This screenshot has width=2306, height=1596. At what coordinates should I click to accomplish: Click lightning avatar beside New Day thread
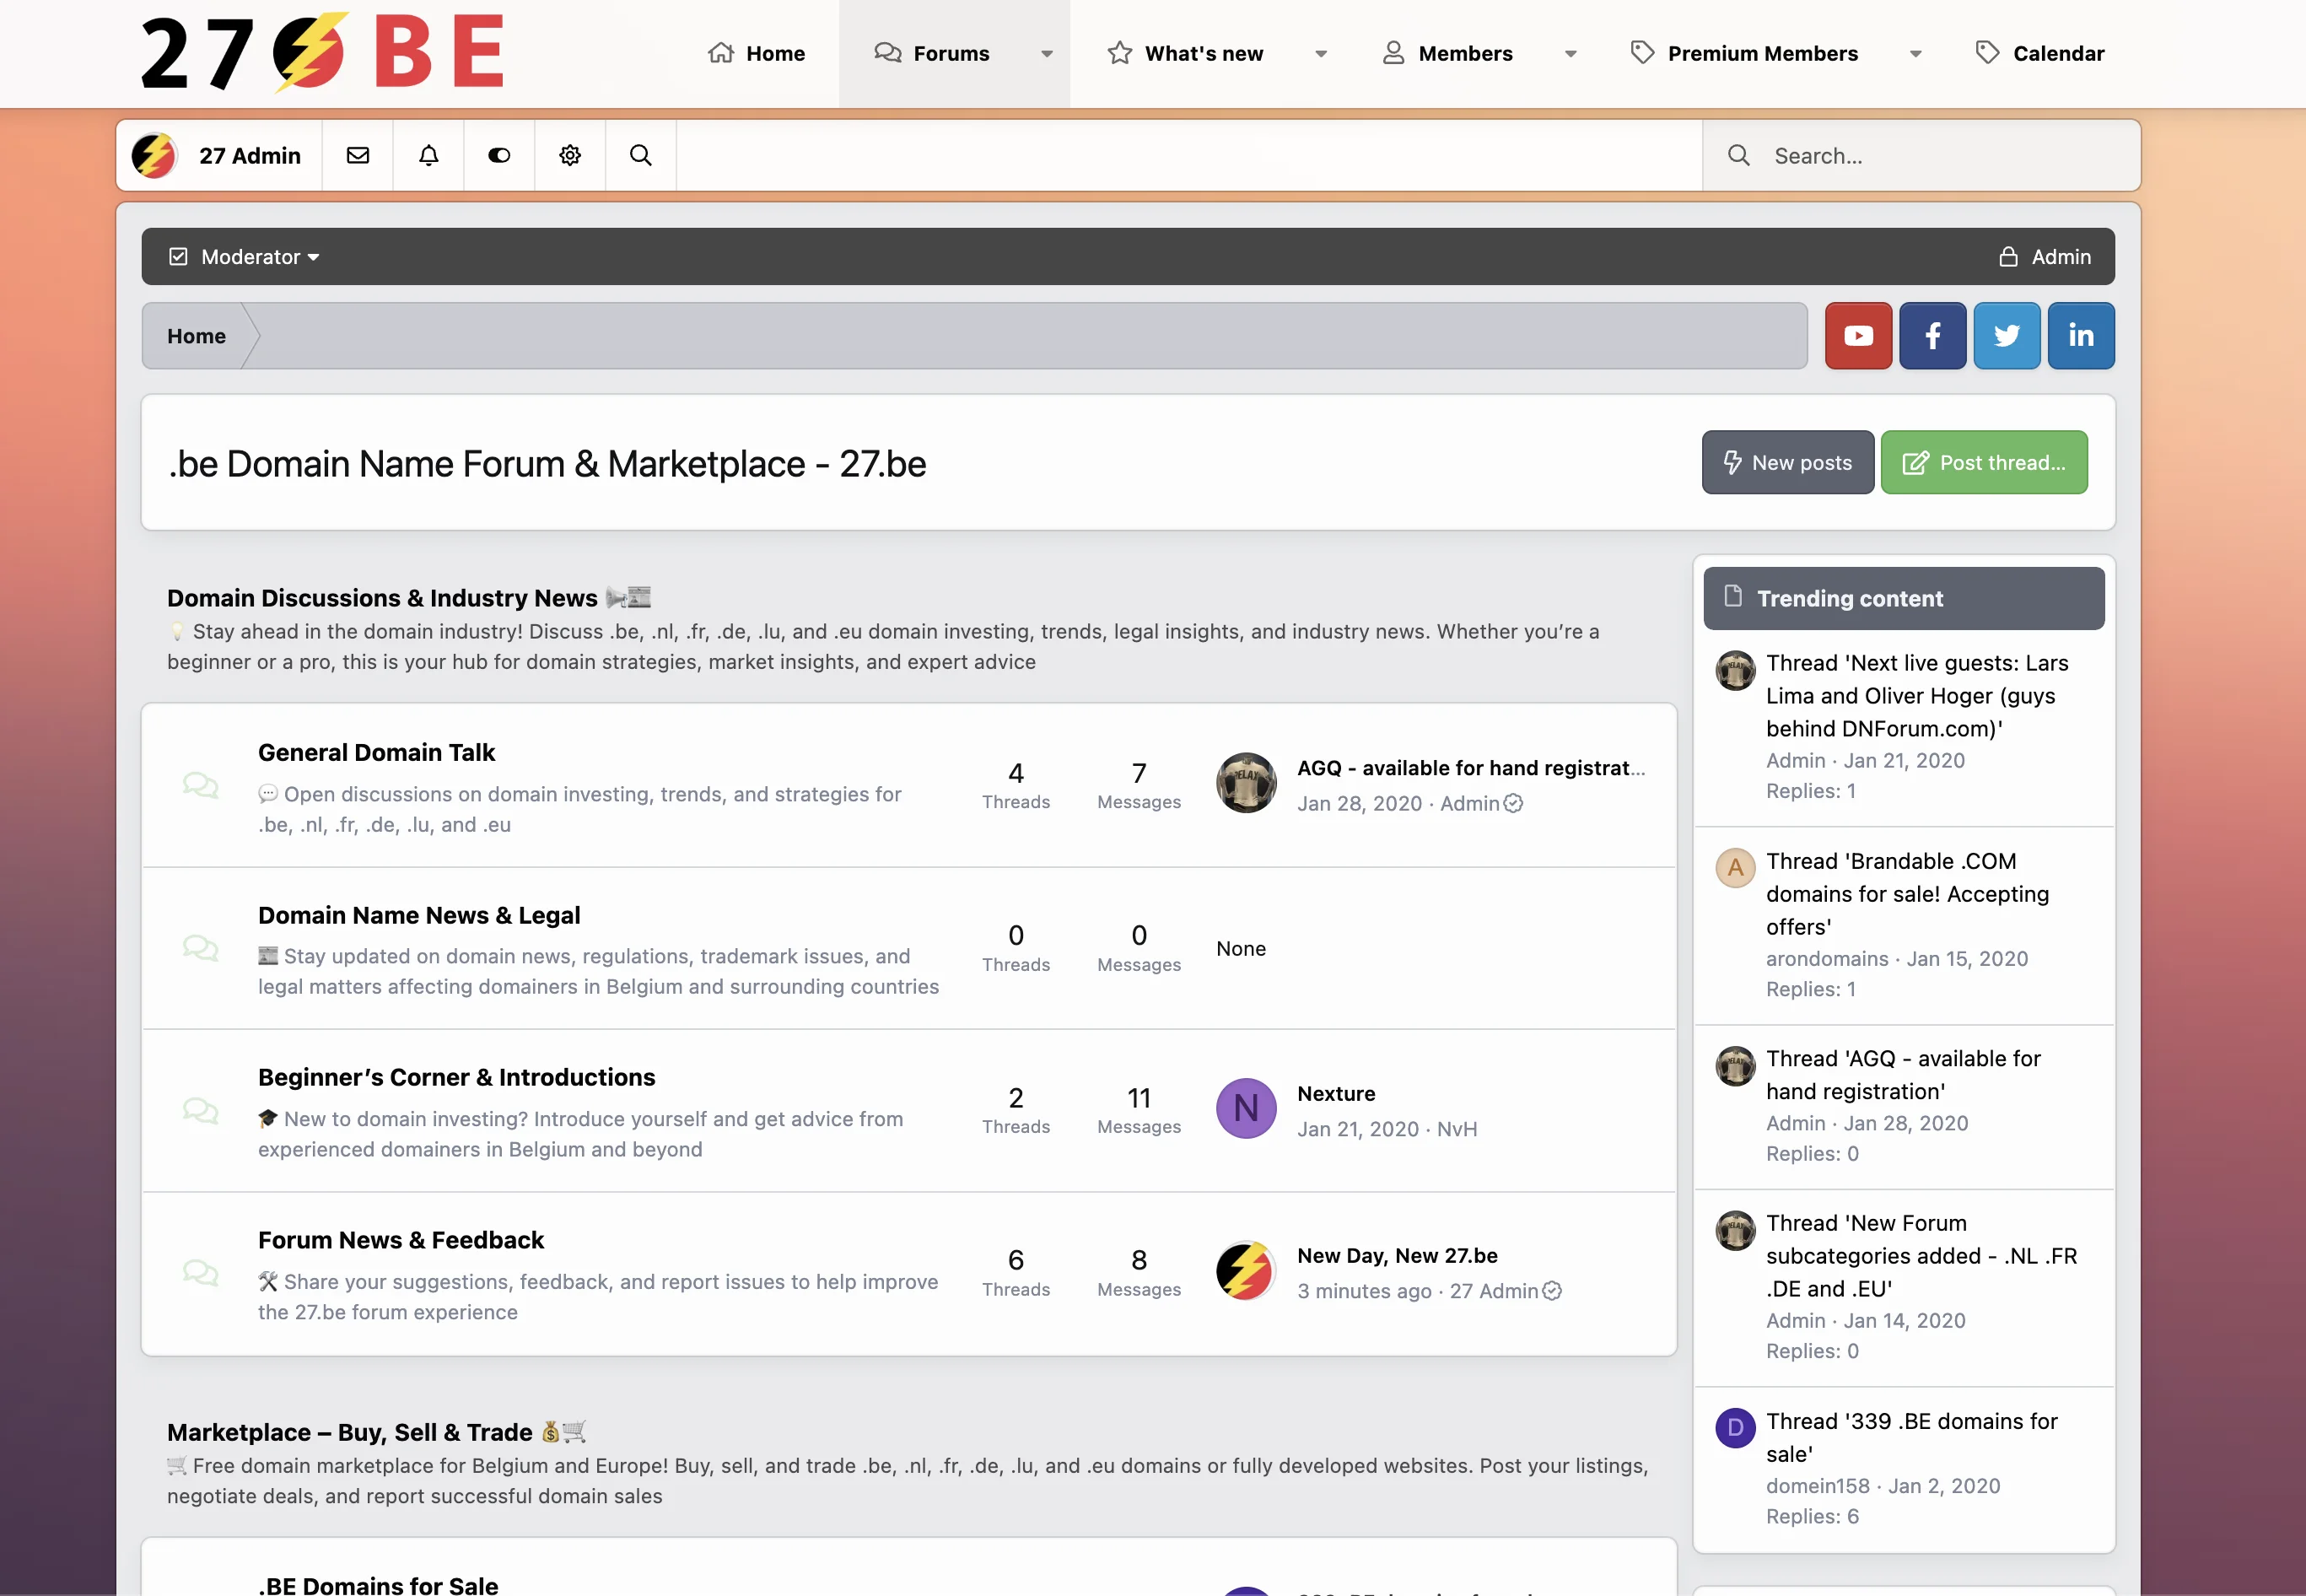point(1246,1271)
